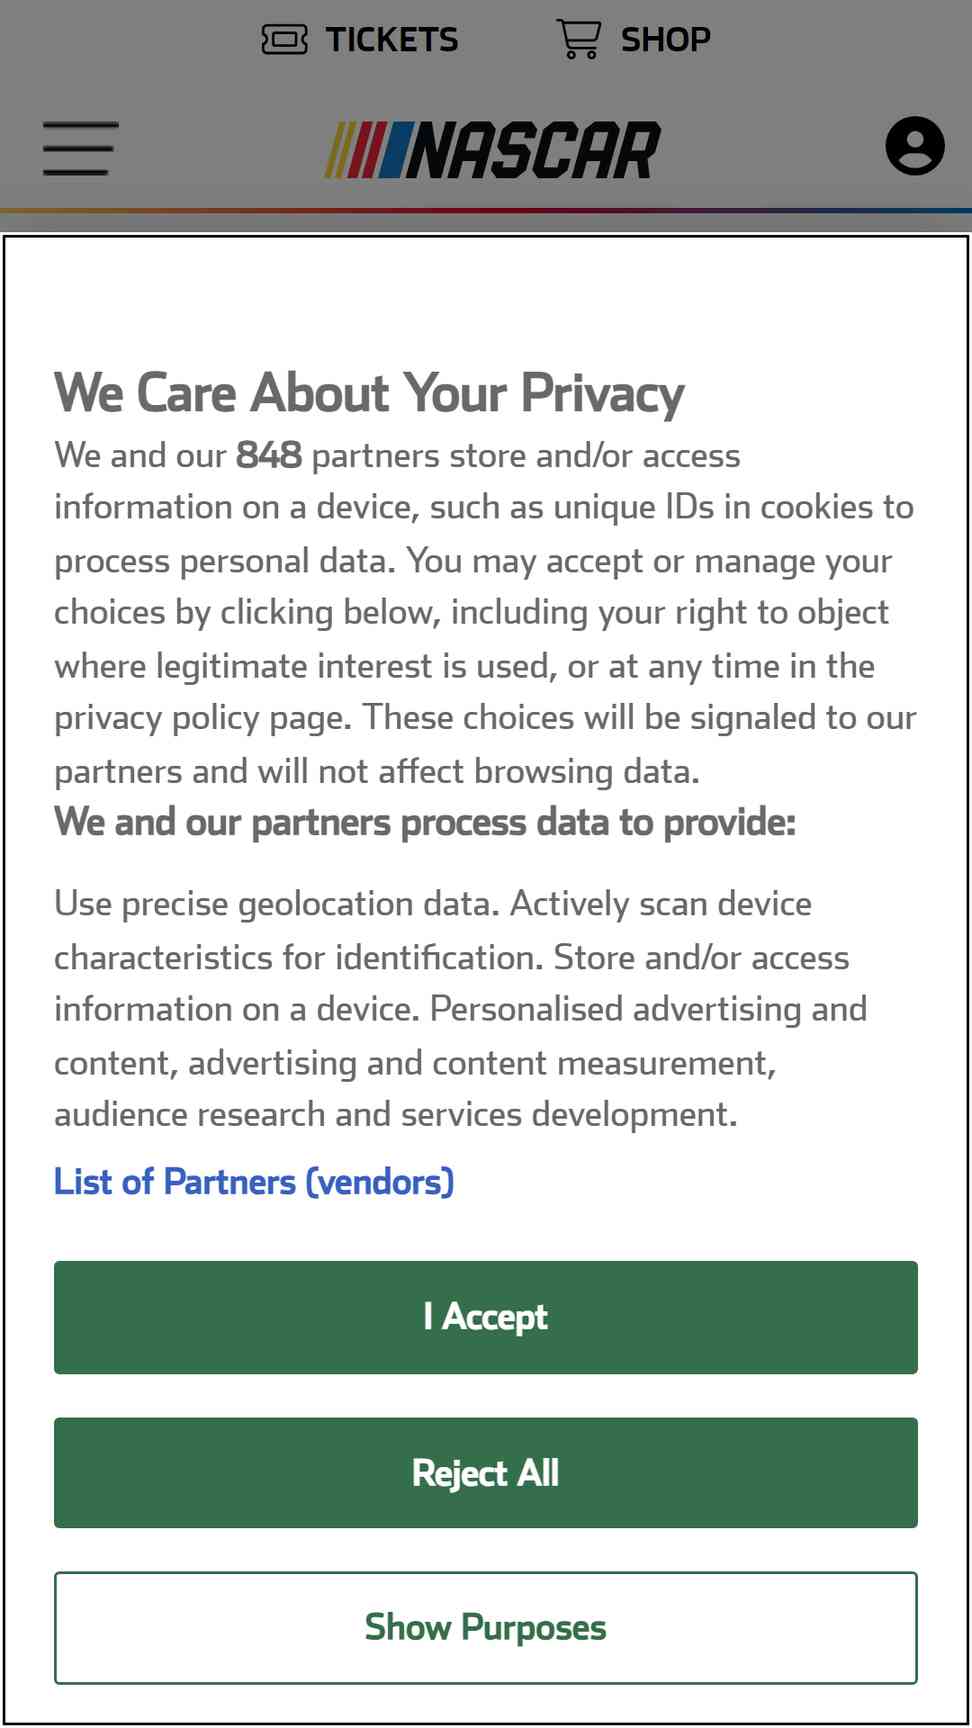Viewport: 972px width, 1728px height.
Task: Decline tracking with Reject All button
Action: point(486,1473)
